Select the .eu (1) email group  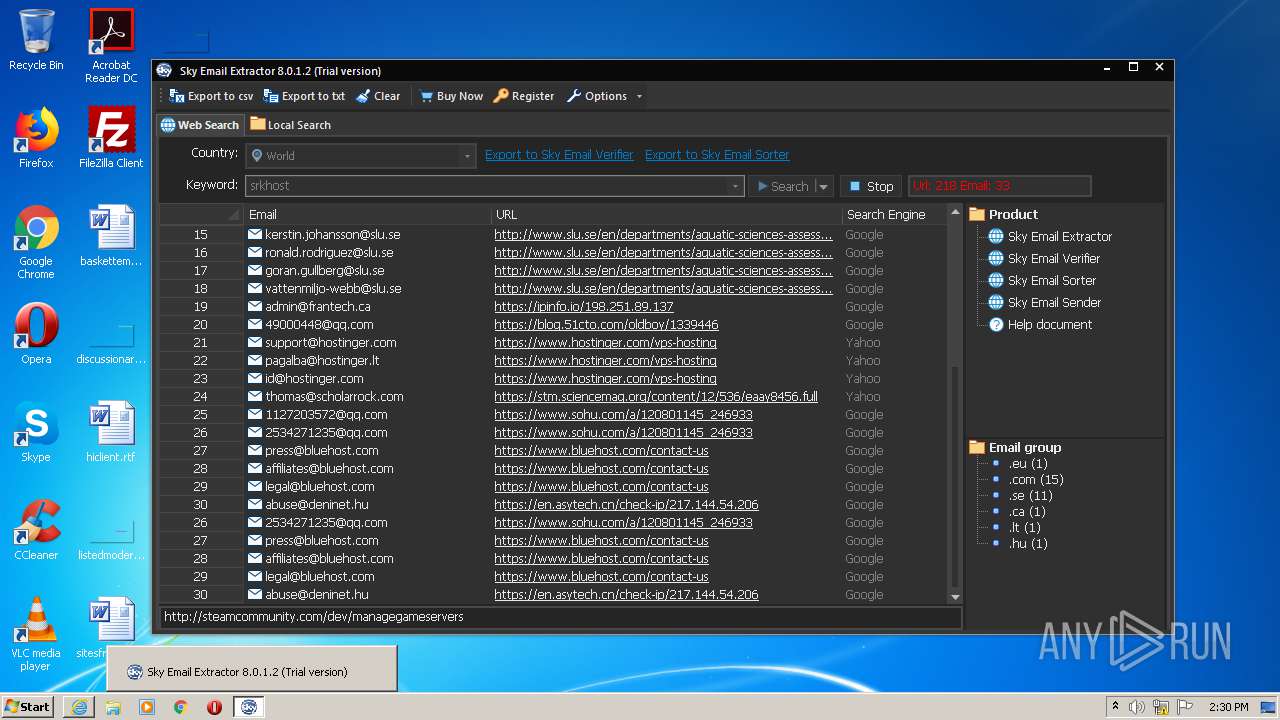tap(1027, 464)
